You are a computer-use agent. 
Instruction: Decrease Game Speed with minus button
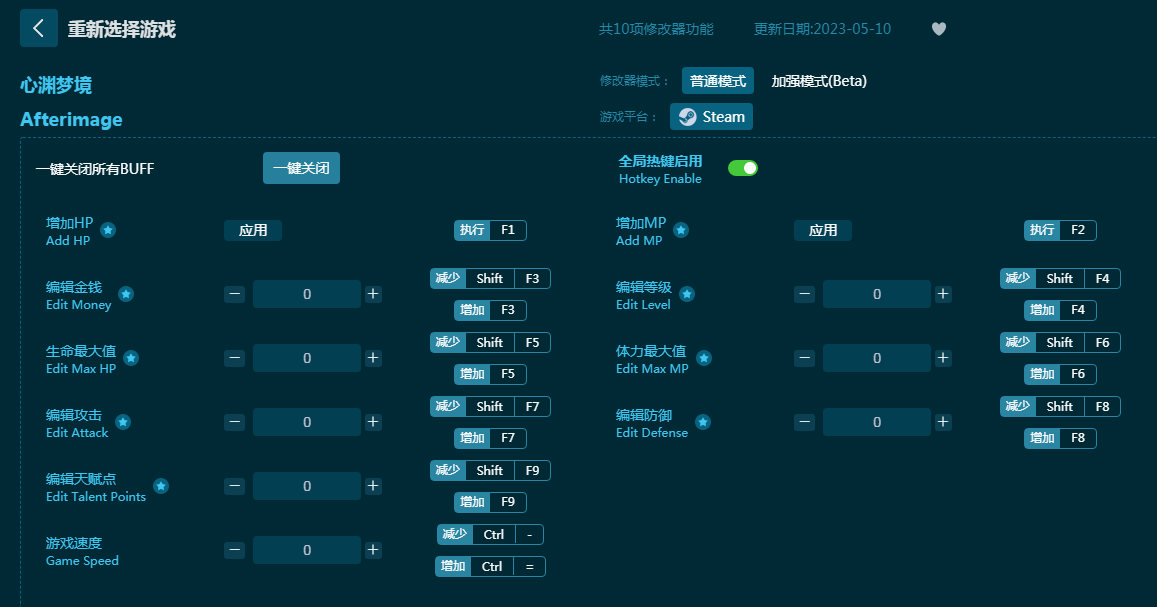click(234, 550)
